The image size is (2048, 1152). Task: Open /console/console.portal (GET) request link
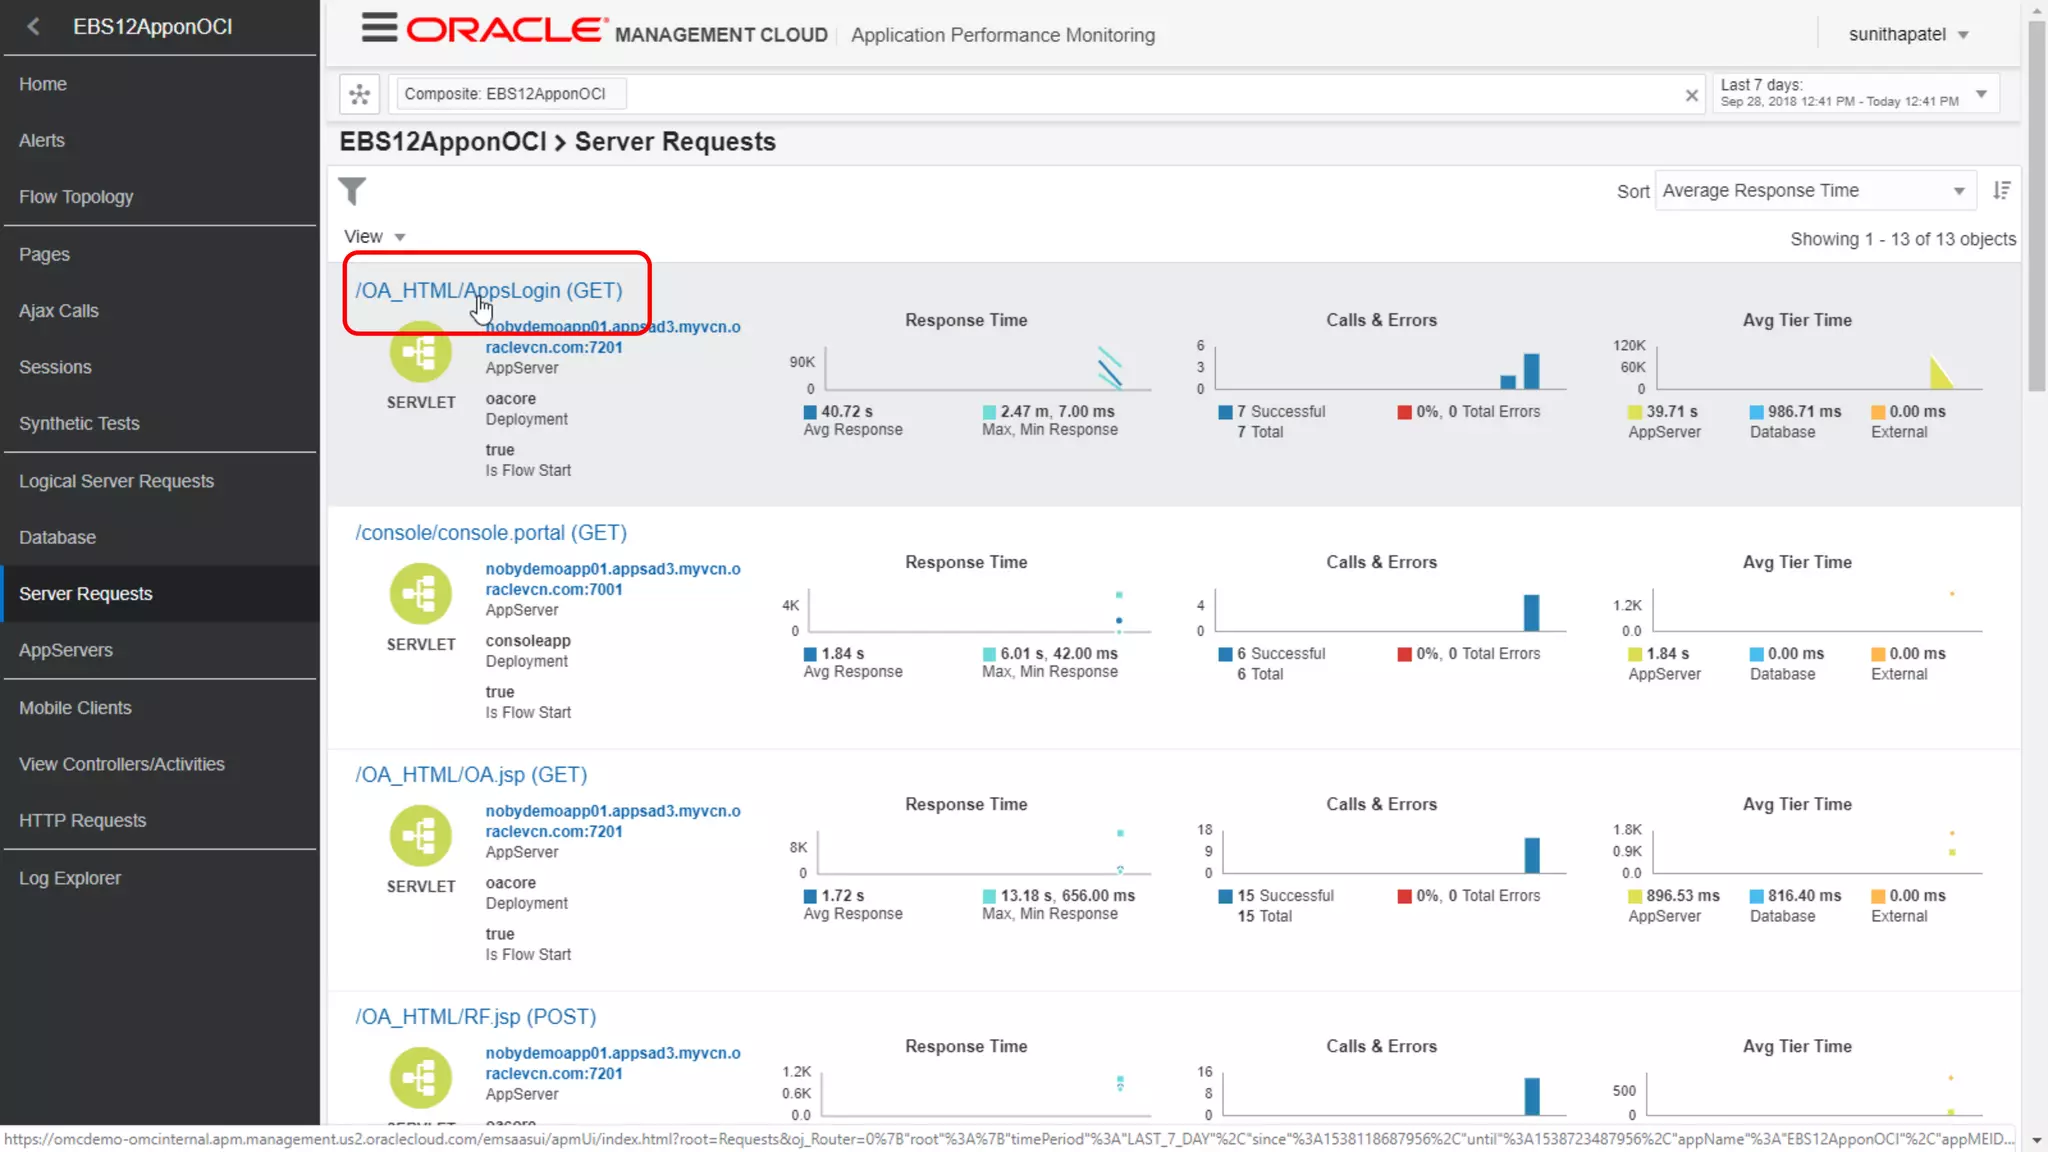(x=491, y=533)
